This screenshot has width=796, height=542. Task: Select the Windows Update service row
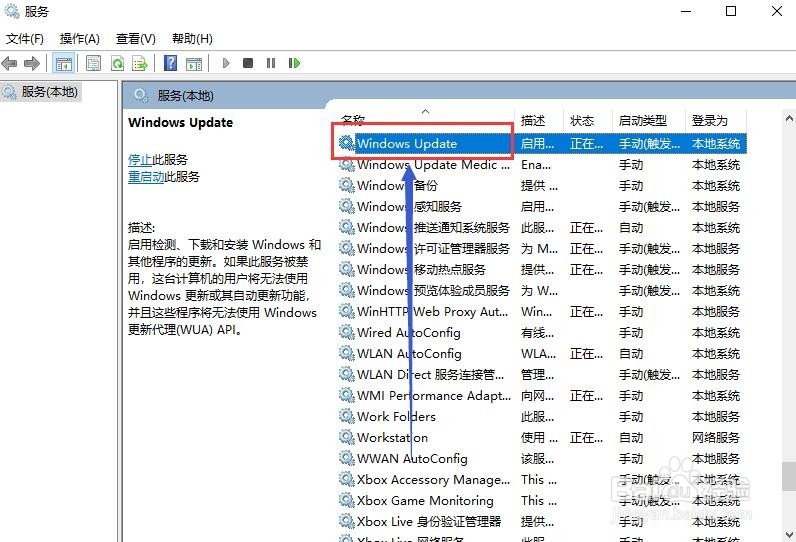(x=541, y=144)
